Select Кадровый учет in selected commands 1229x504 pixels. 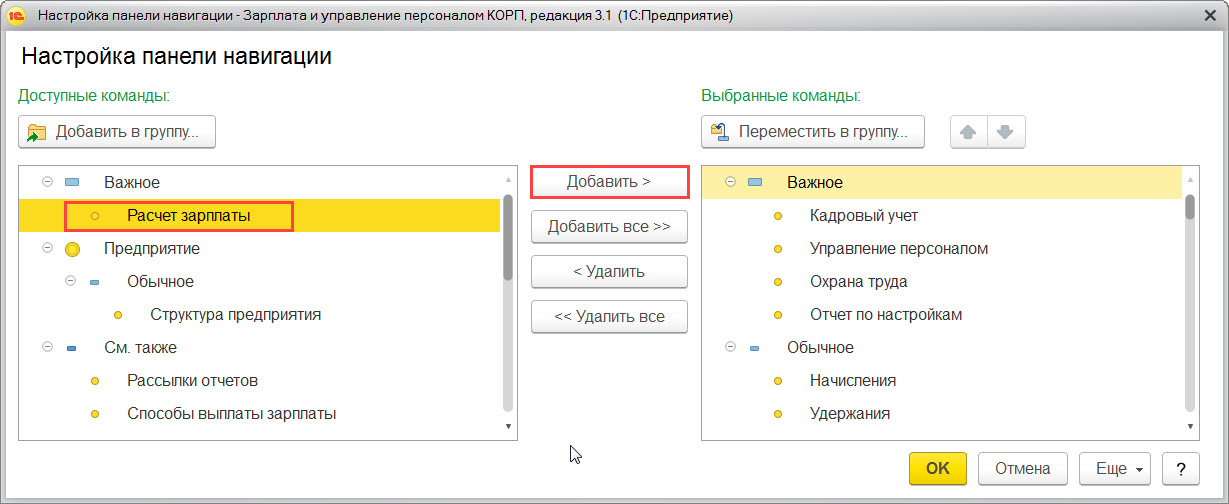[x=864, y=216]
